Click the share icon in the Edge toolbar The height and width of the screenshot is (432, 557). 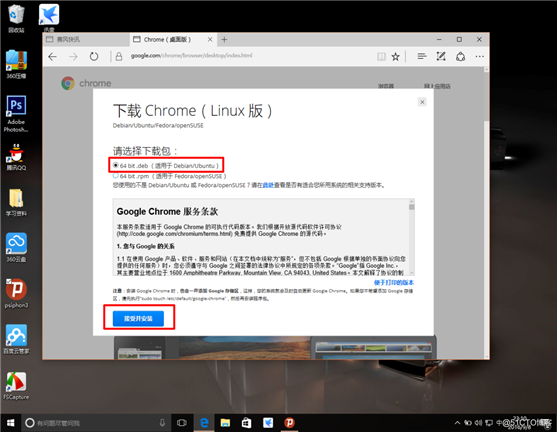click(460, 56)
